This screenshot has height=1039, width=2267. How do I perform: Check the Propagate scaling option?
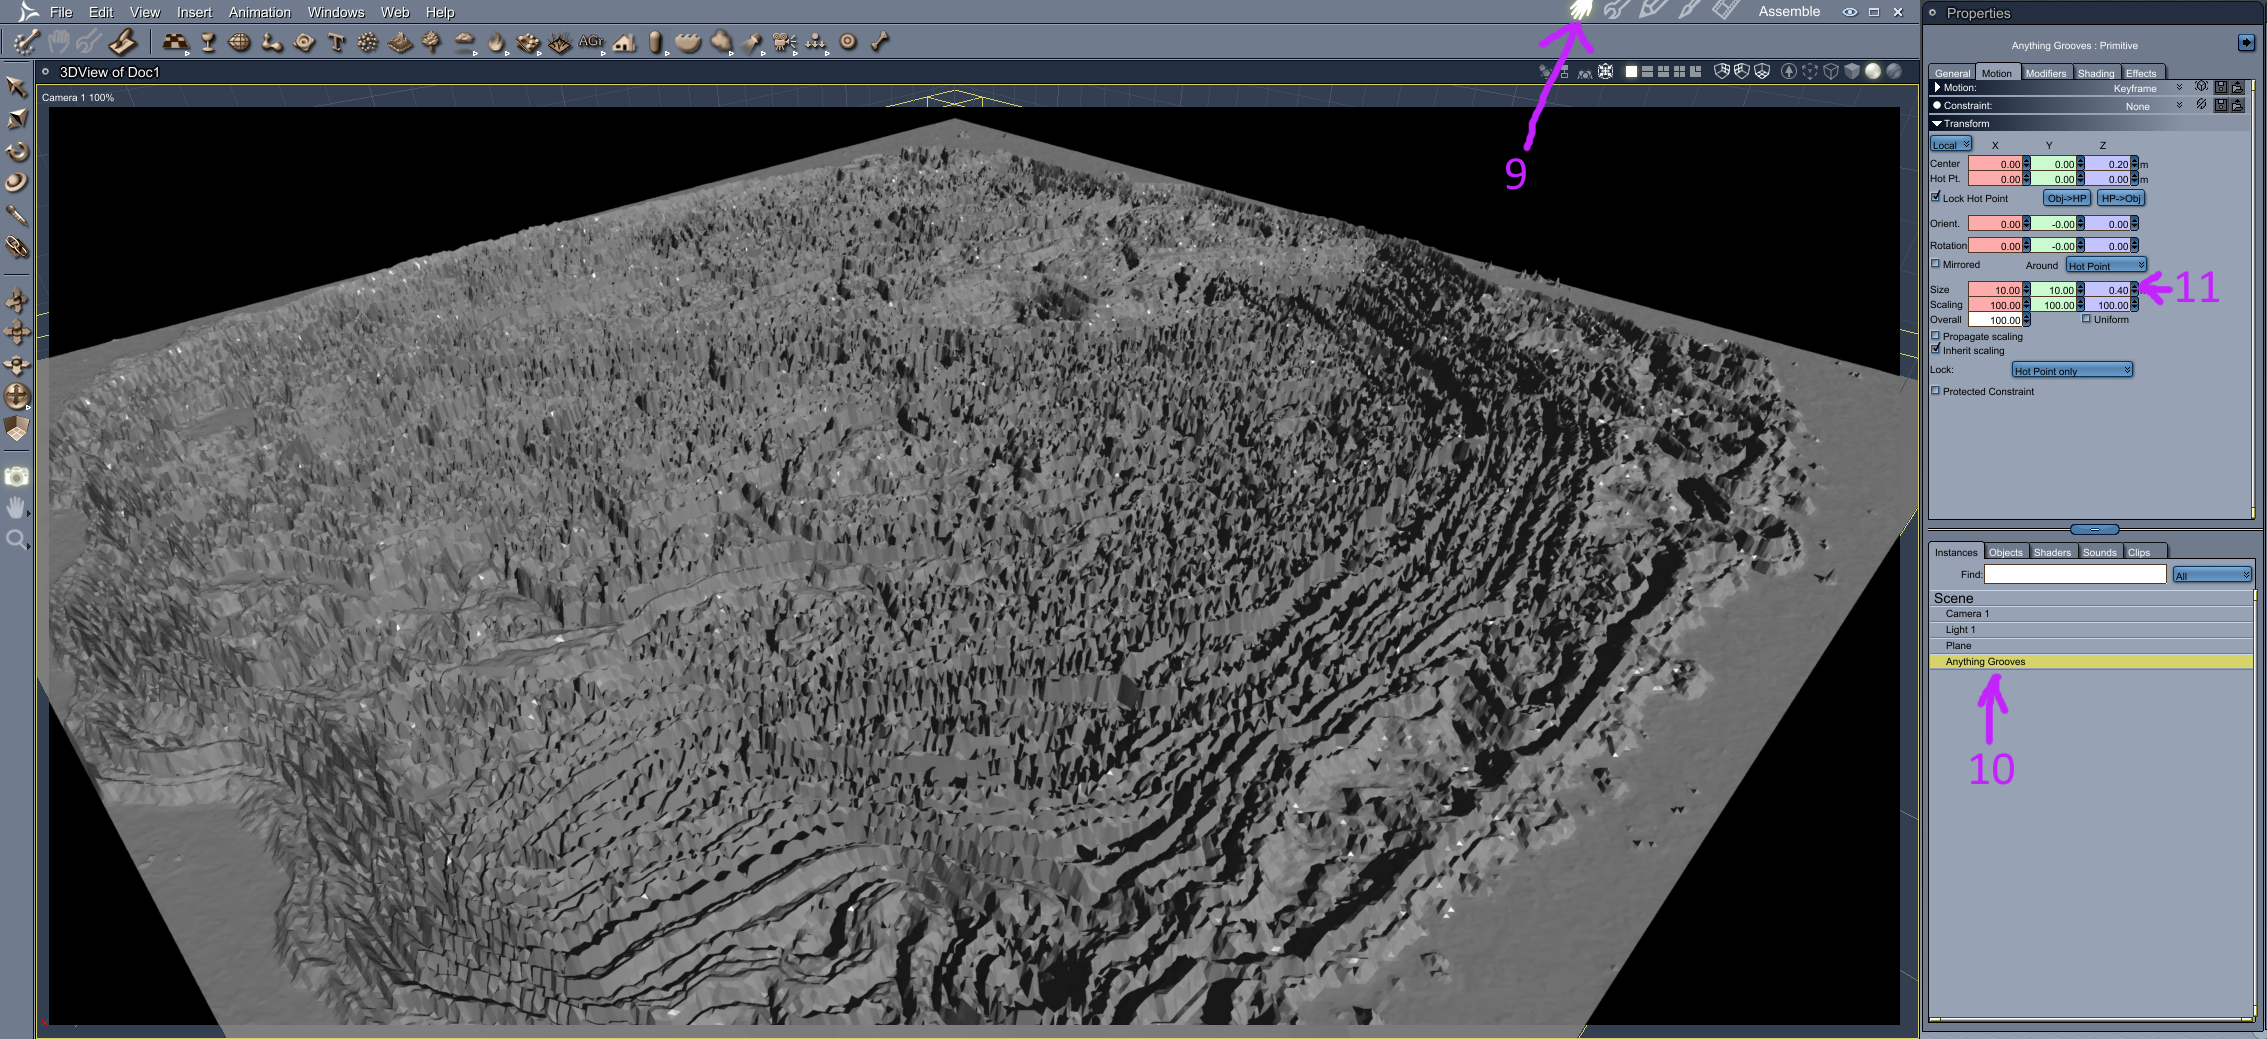(x=1936, y=336)
